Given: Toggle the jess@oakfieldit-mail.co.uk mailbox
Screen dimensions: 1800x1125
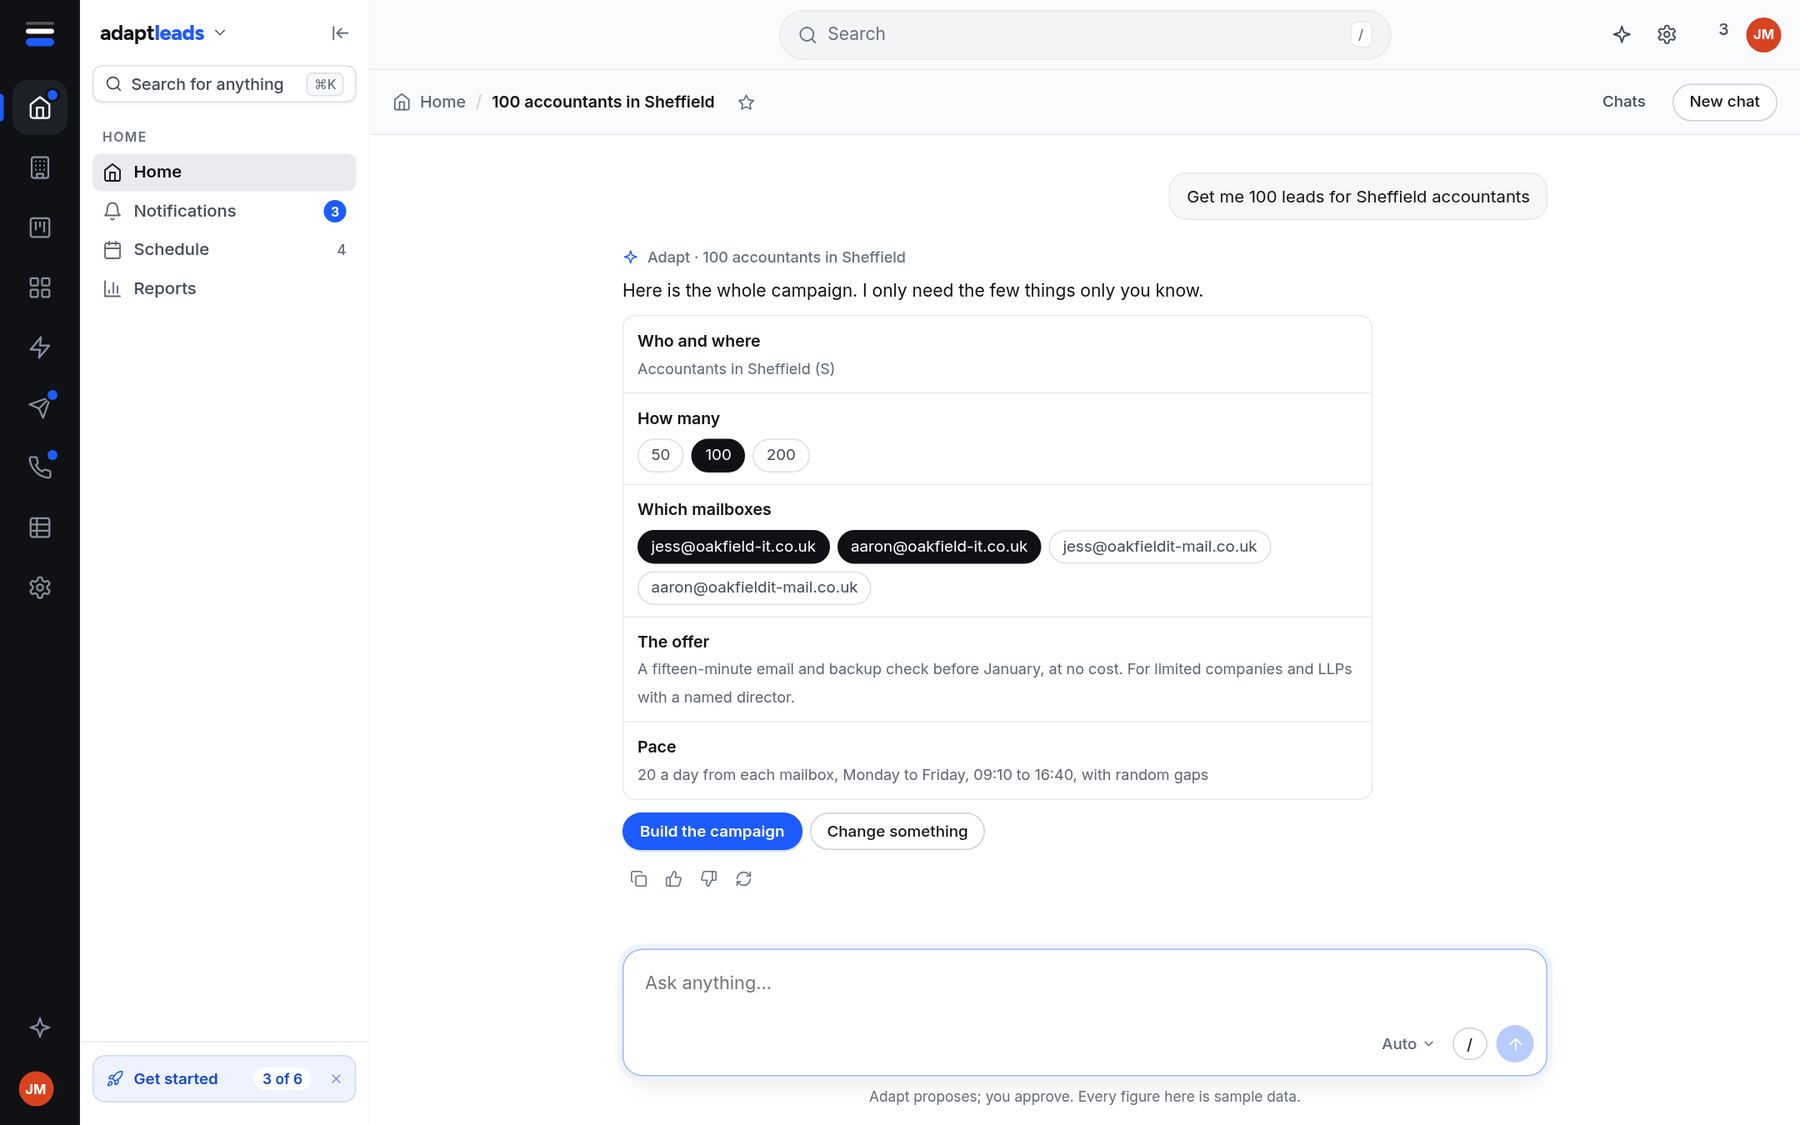Looking at the screenshot, I should (x=1160, y=547).
